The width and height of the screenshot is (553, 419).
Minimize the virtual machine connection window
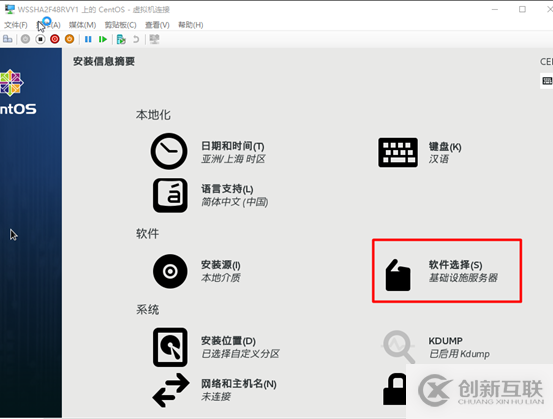(x=495, y=10)
